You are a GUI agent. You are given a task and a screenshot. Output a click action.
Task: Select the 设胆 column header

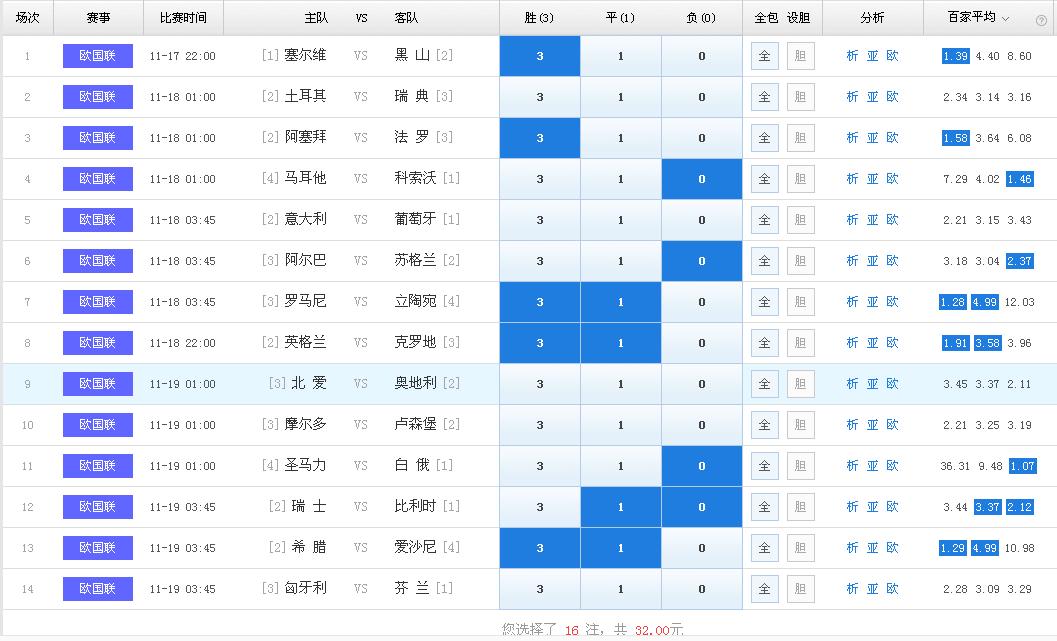(x=798, y=18)
